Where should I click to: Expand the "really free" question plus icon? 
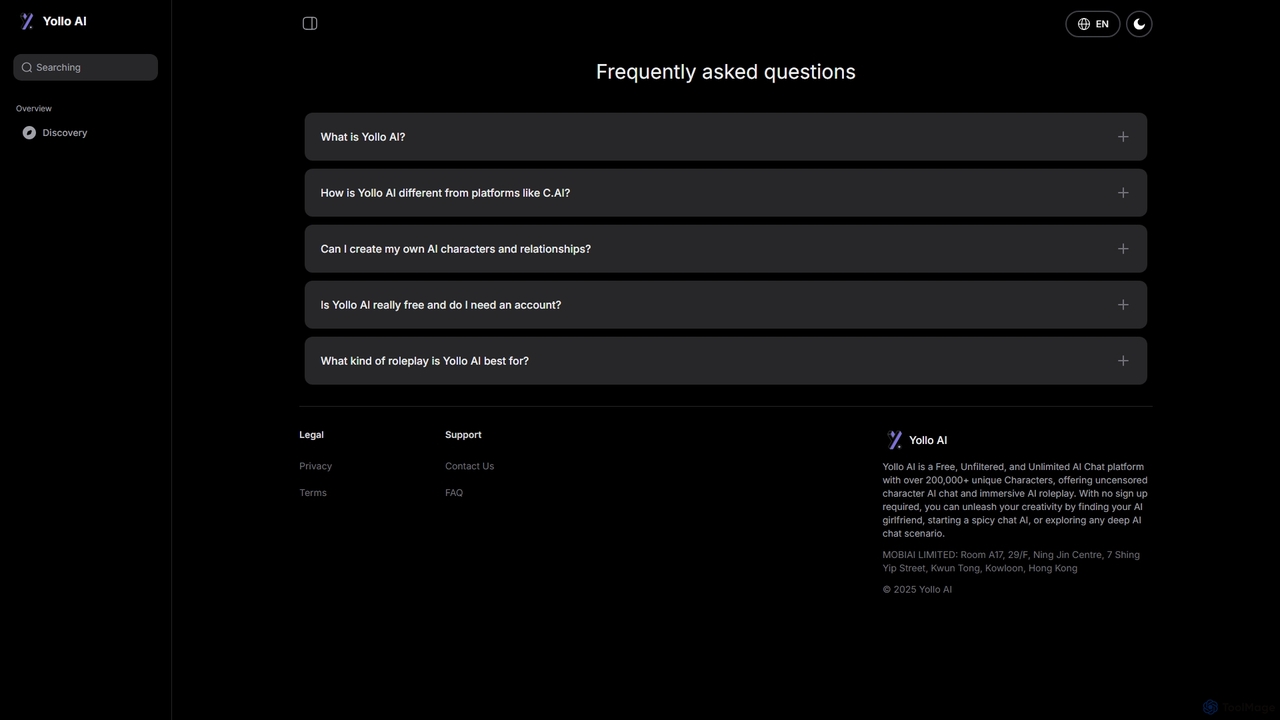1123,305
